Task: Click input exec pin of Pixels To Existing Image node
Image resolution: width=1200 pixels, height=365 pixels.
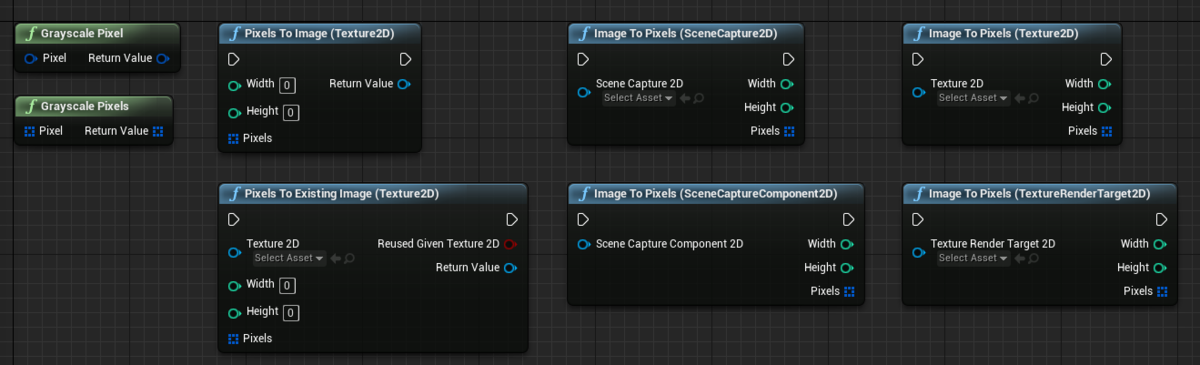Action: [234, 219]
